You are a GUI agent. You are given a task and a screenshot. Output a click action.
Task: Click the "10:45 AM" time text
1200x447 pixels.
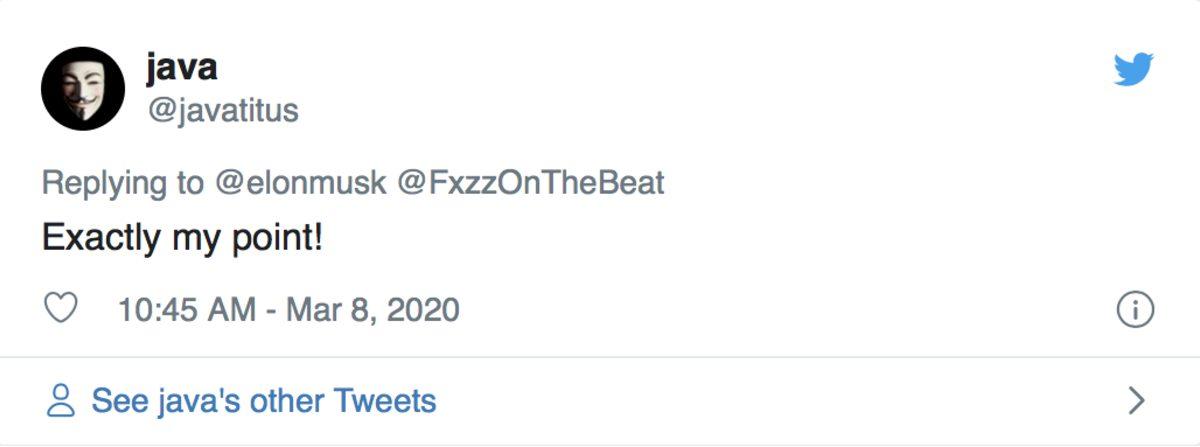pyautogui.click(x=187, y=310)
